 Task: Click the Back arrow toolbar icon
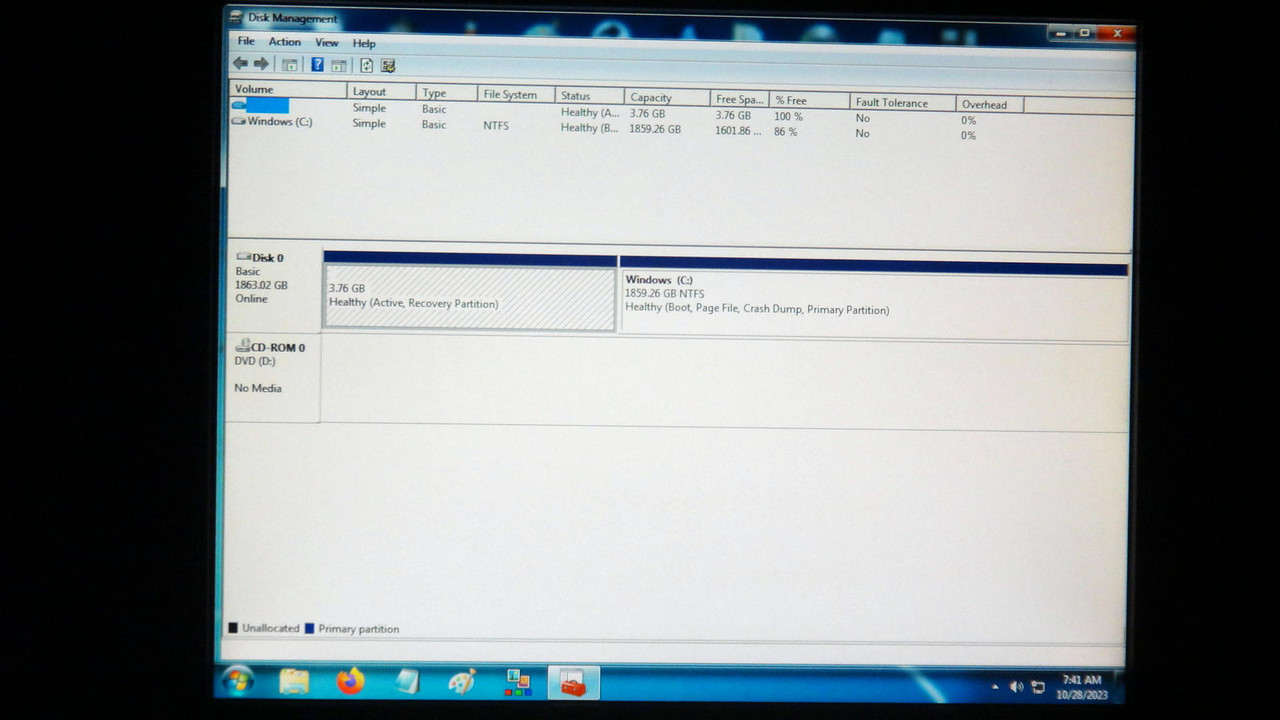[x=240, y=64]
